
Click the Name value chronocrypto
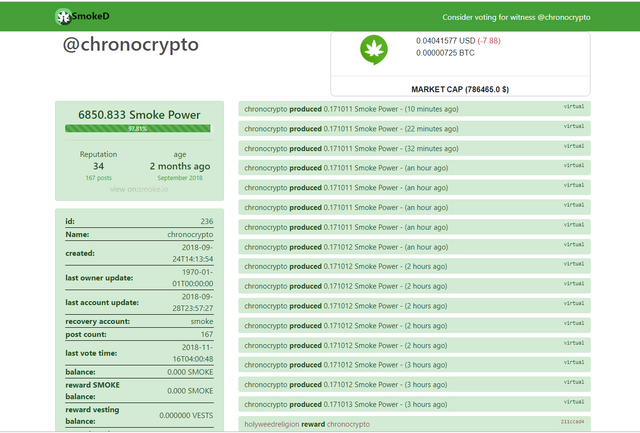coord(190,234)
